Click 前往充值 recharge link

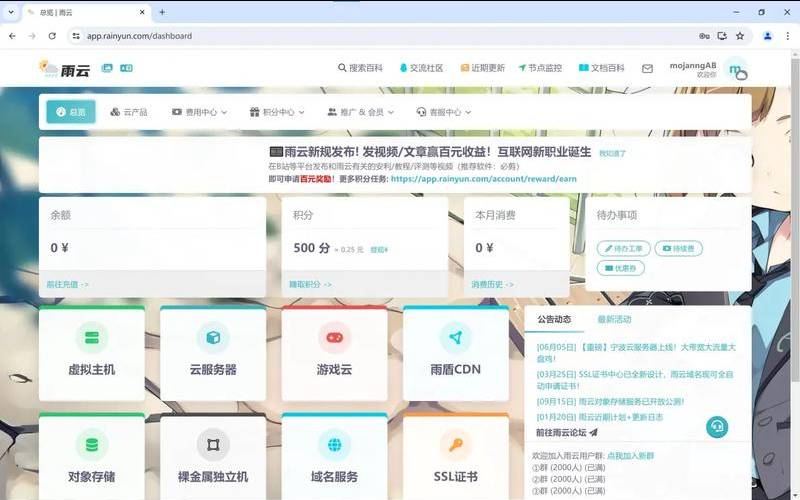click(67, 284)
